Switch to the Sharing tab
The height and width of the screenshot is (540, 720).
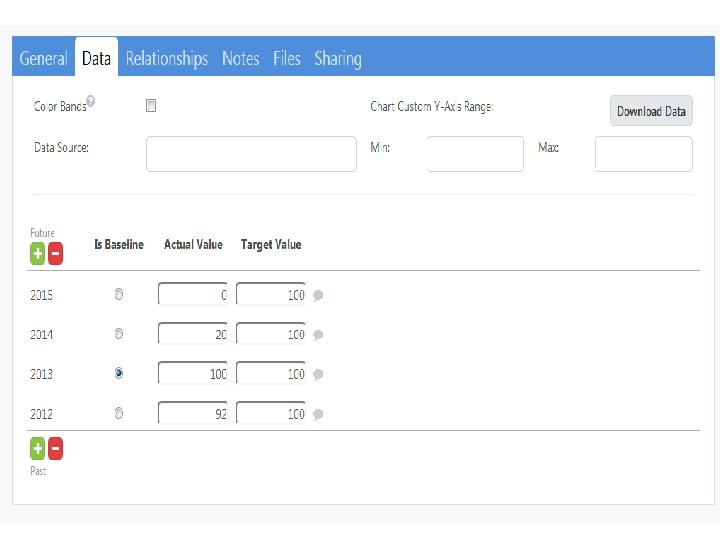[x=338, y=59]
